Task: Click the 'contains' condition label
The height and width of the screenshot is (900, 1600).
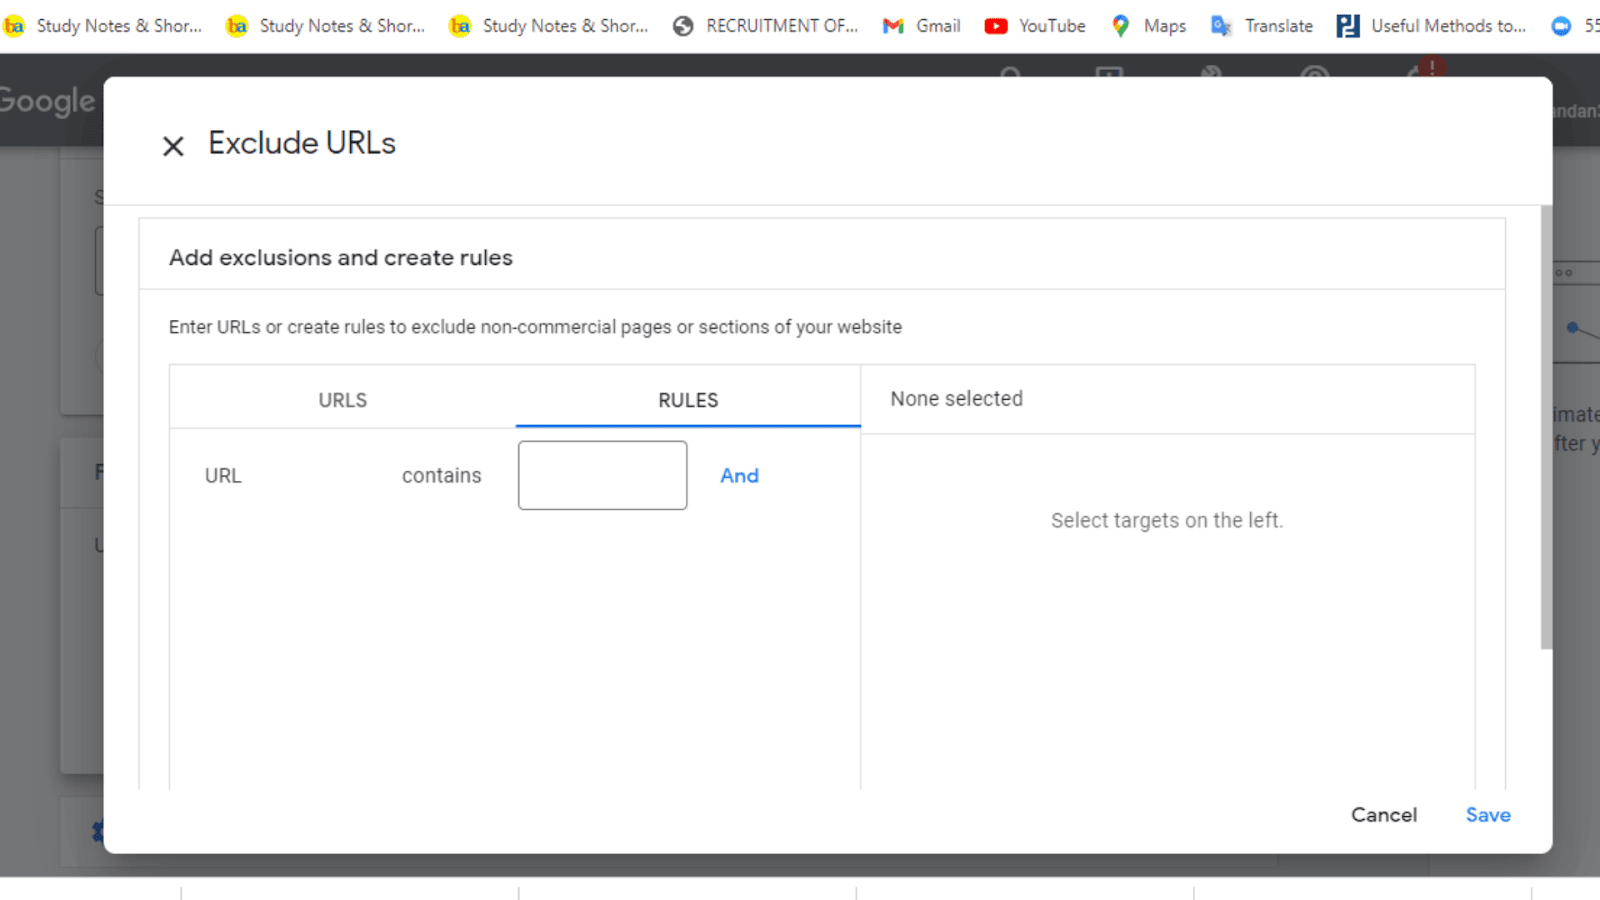Action: coord(442,476)
